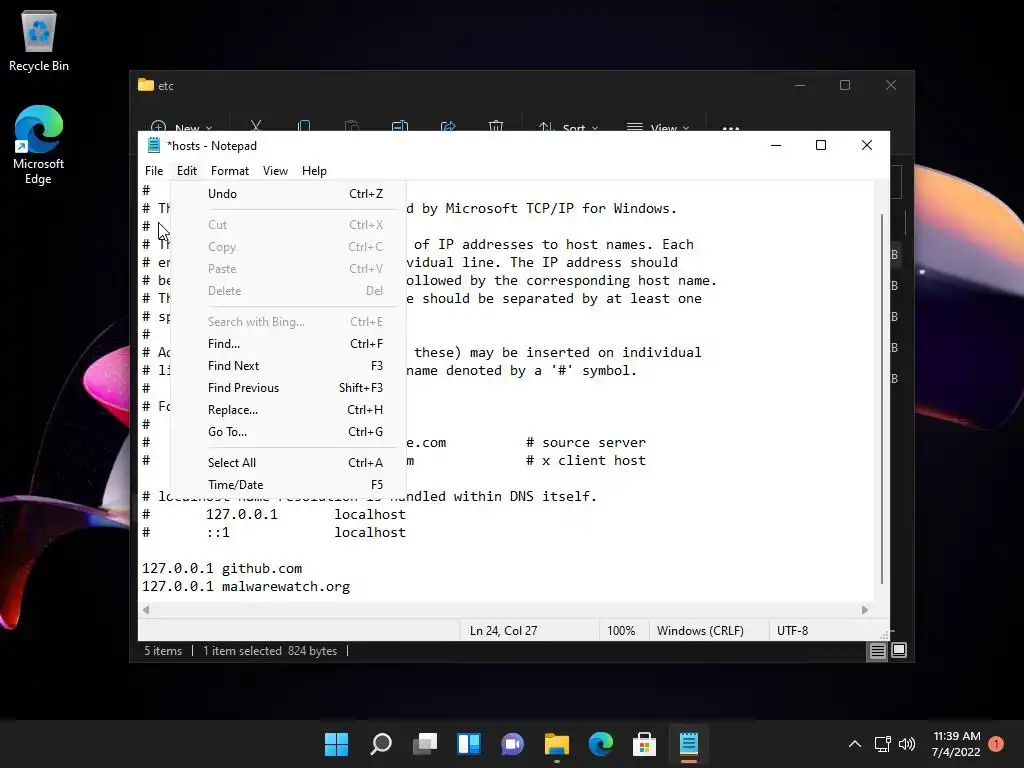Open the Notepad View menu
This screenshot has width=1024, height=768.
tap(275, 170)
